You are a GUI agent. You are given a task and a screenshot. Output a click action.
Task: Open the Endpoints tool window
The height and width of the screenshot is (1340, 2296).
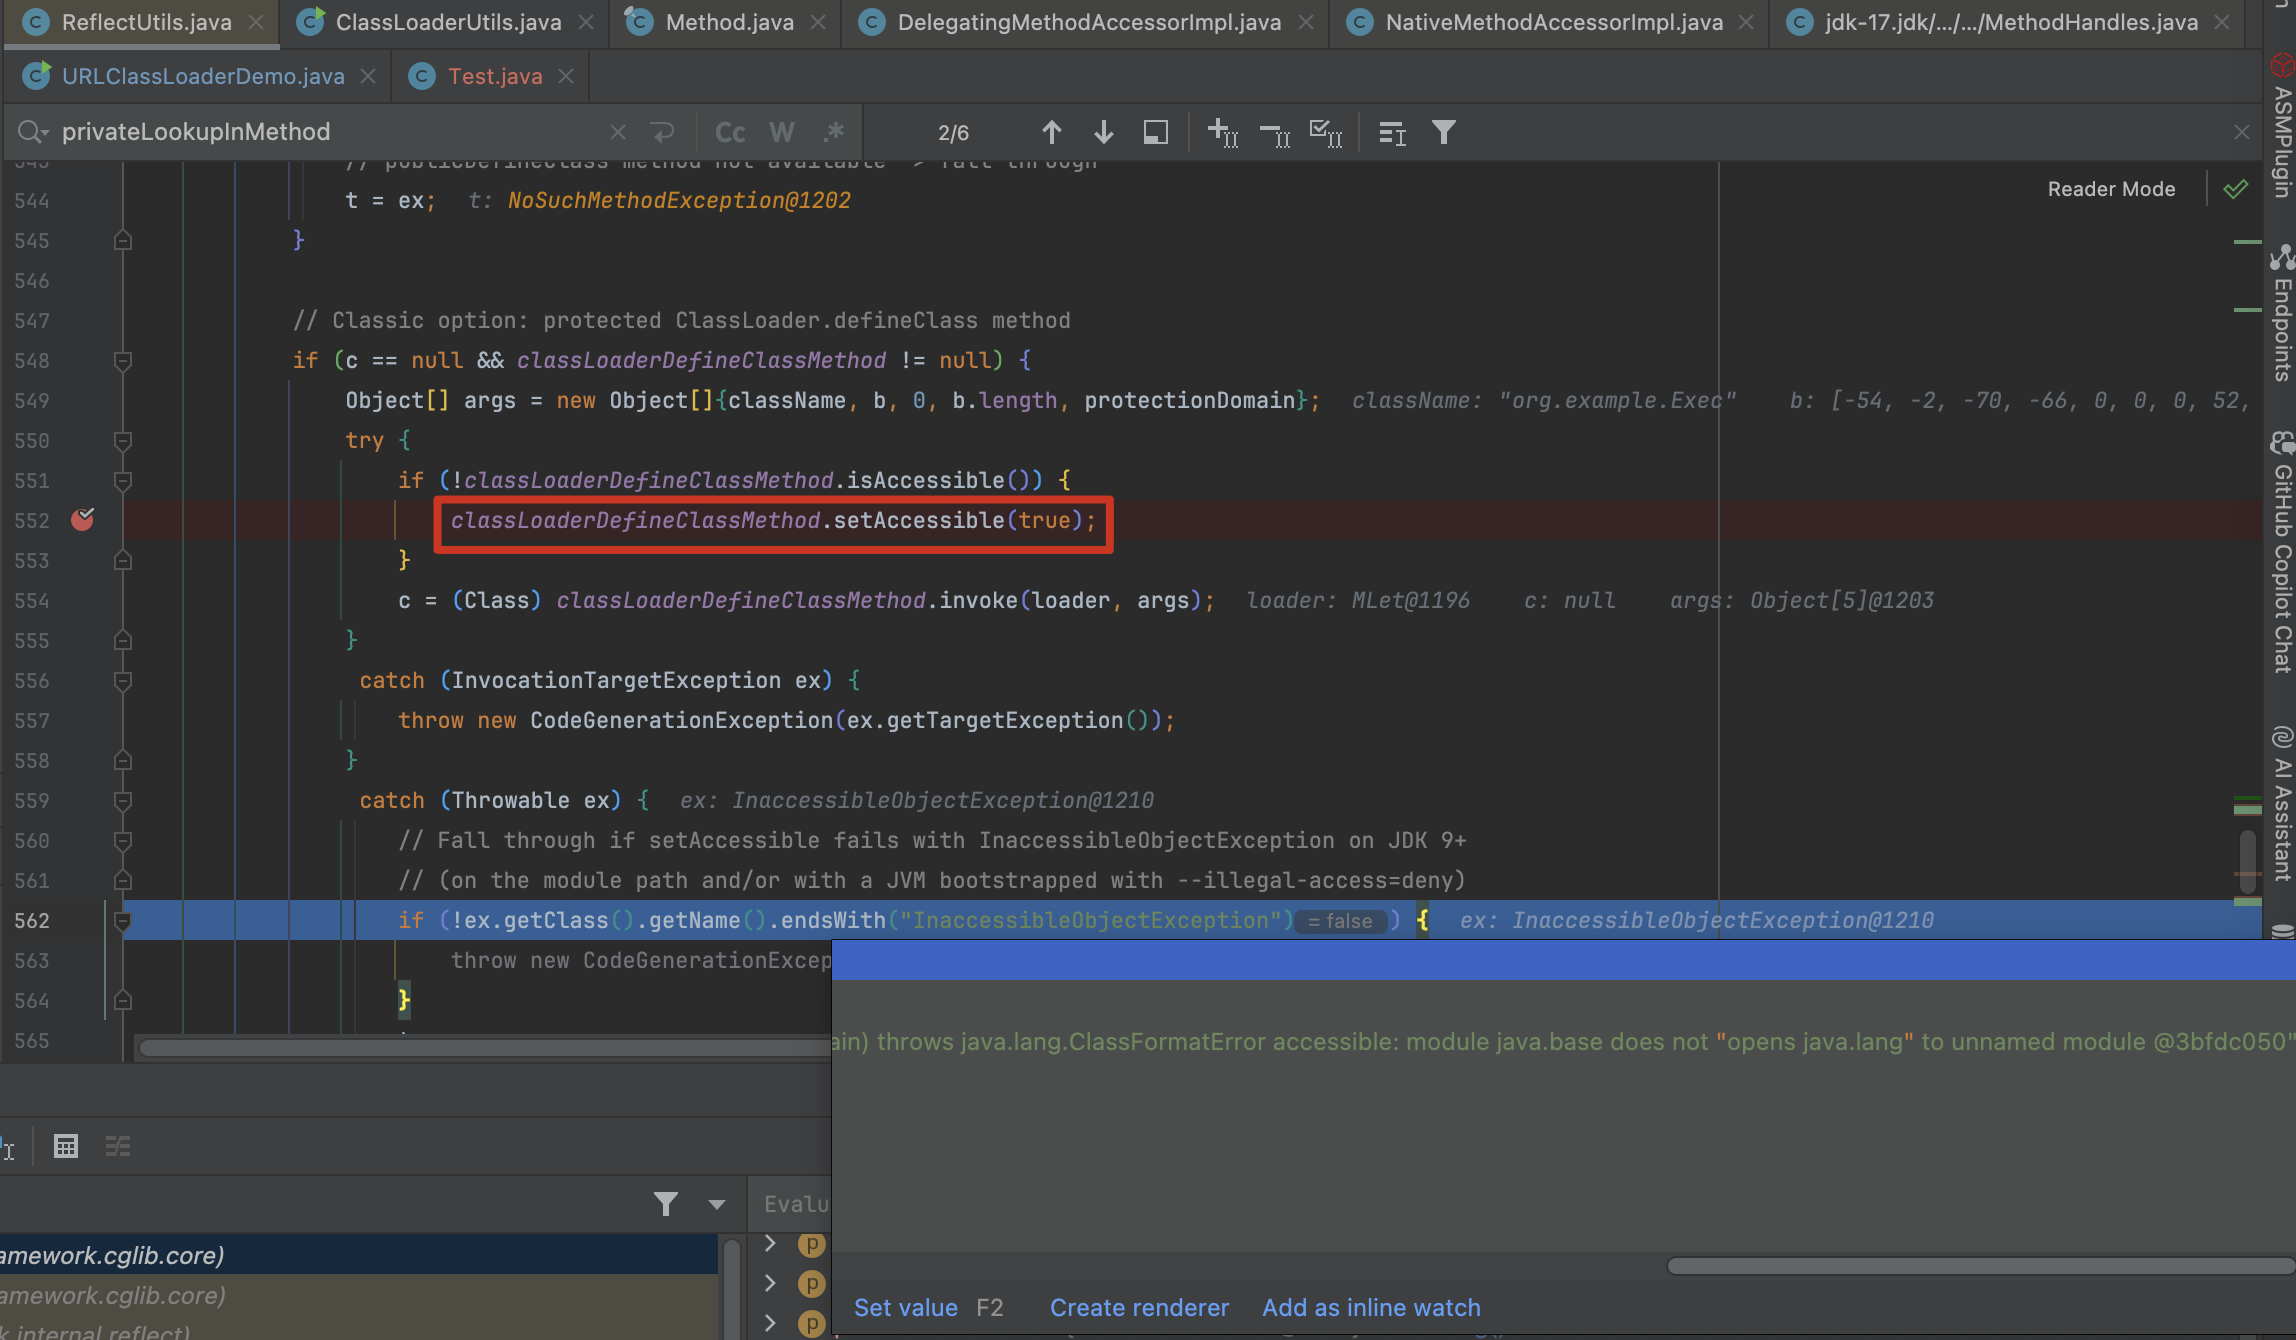pos(2281,312)
